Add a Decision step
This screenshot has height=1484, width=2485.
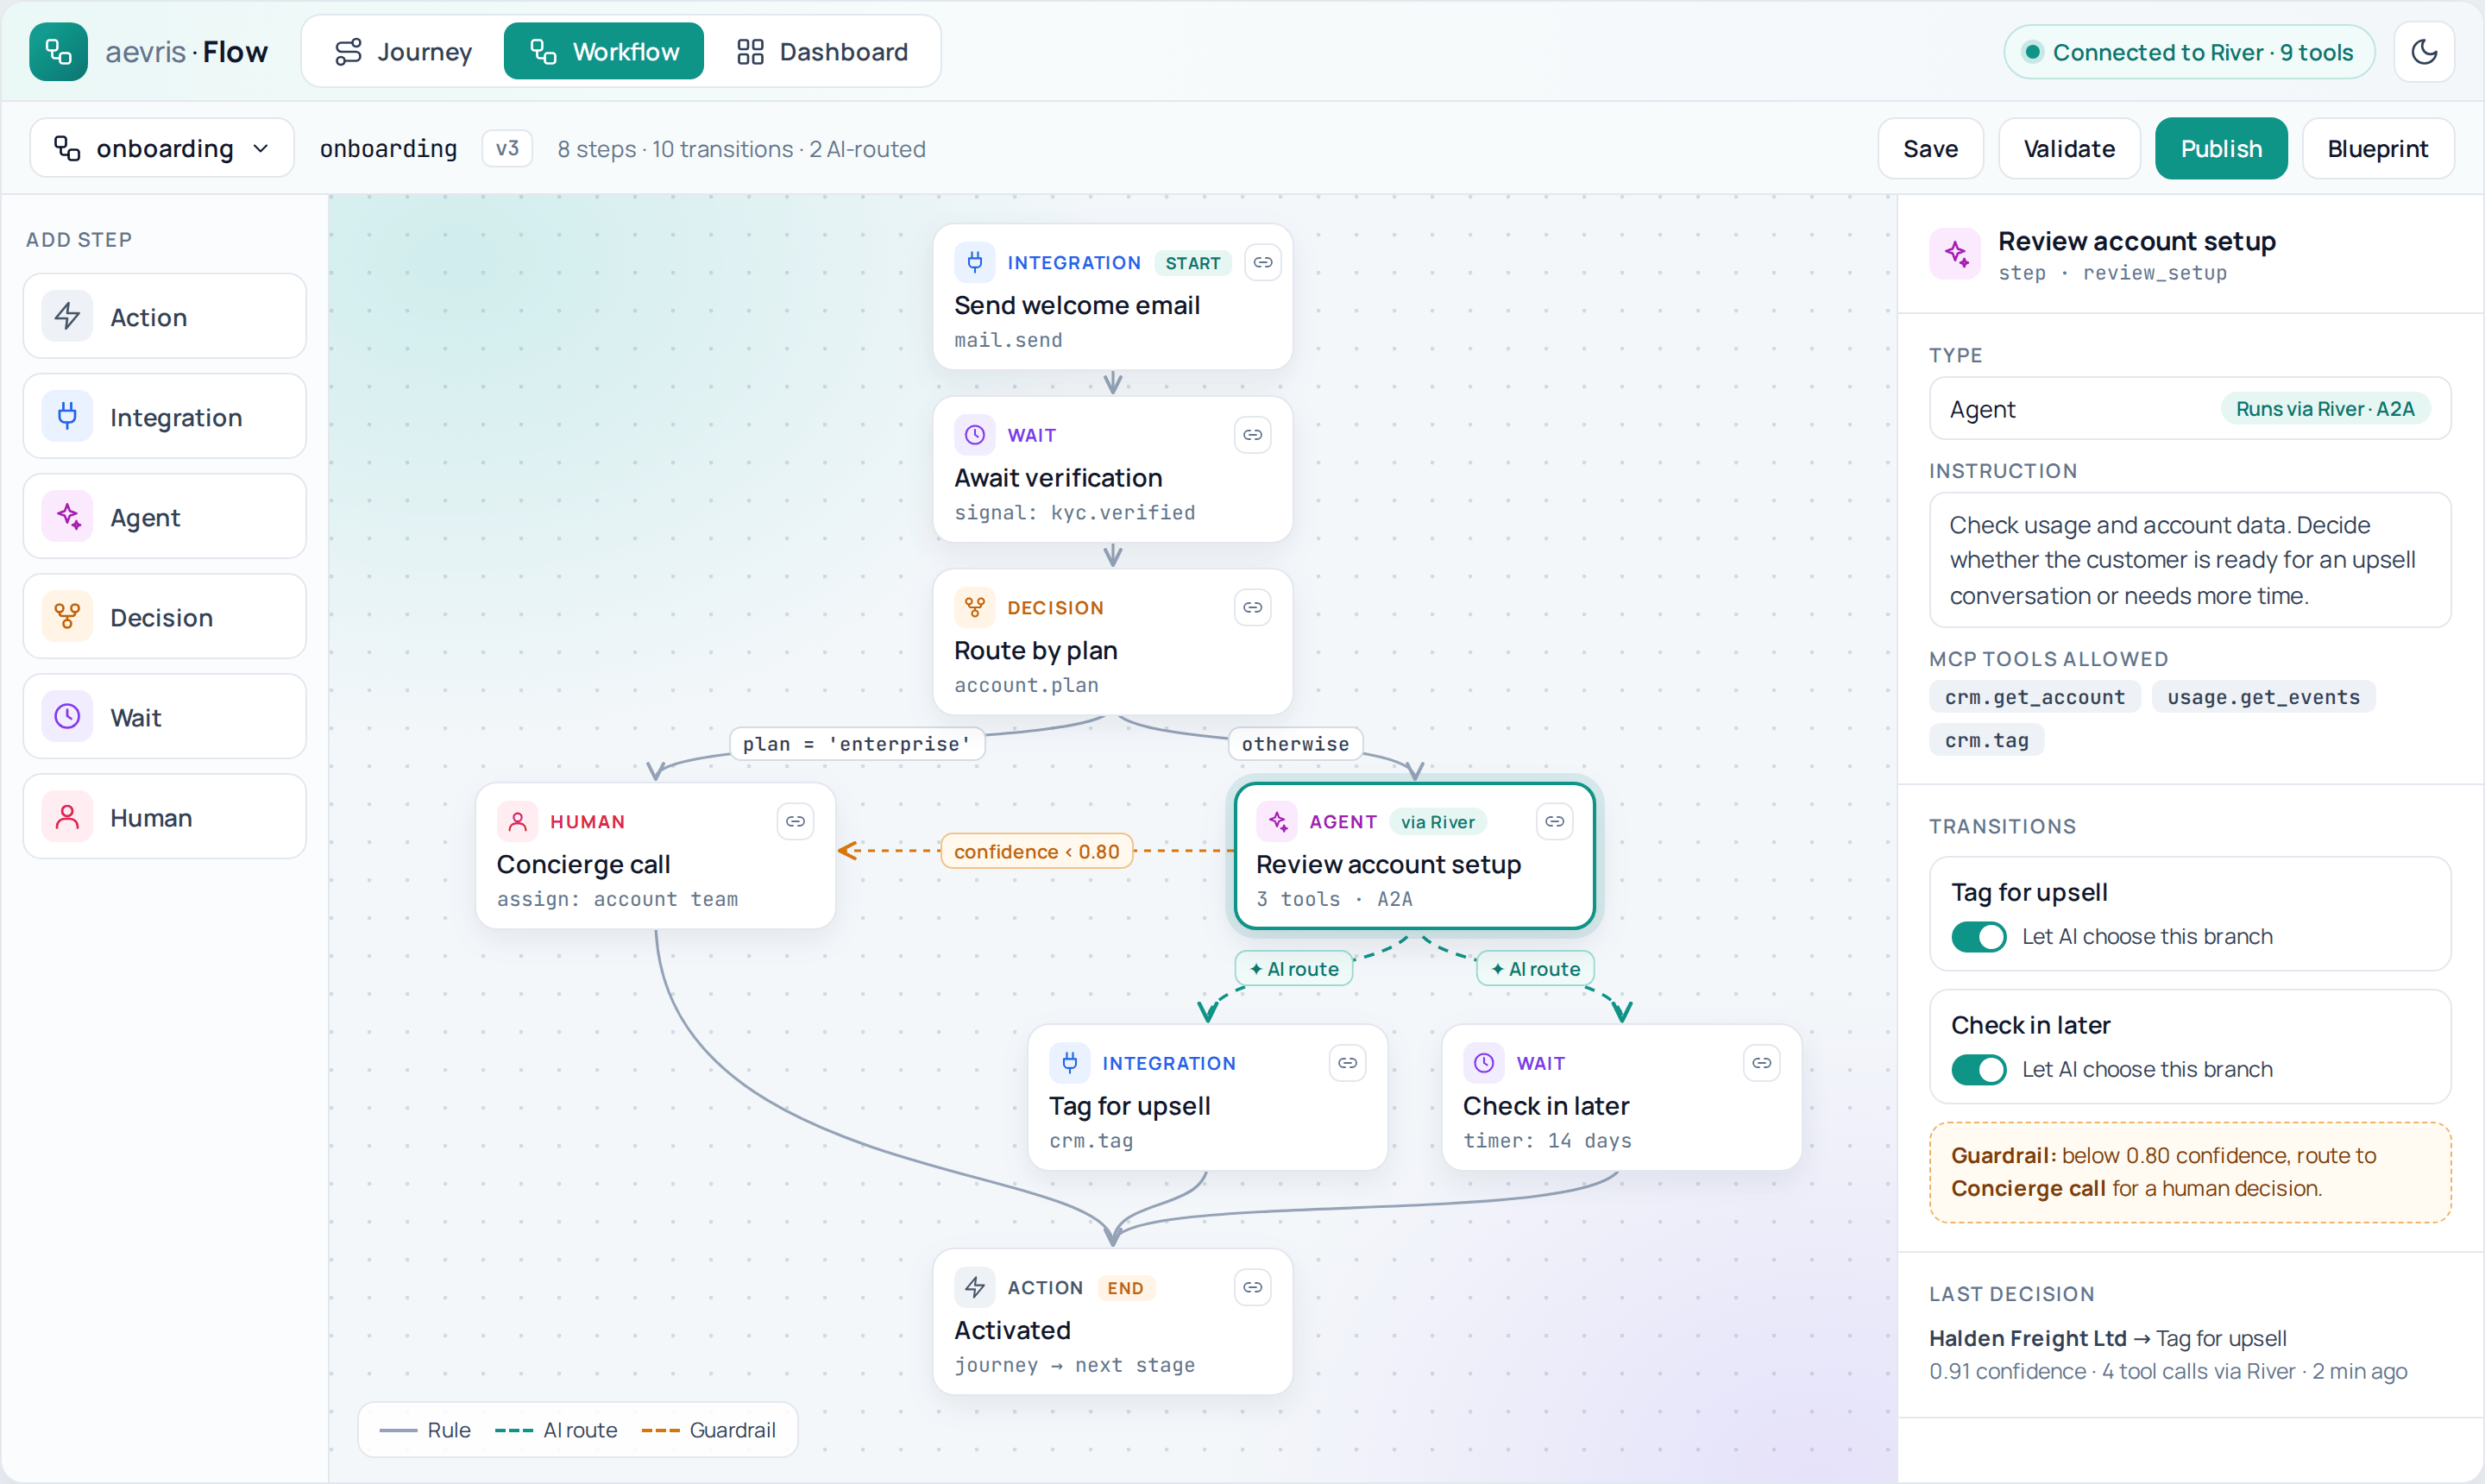click(x=164, y=617)
